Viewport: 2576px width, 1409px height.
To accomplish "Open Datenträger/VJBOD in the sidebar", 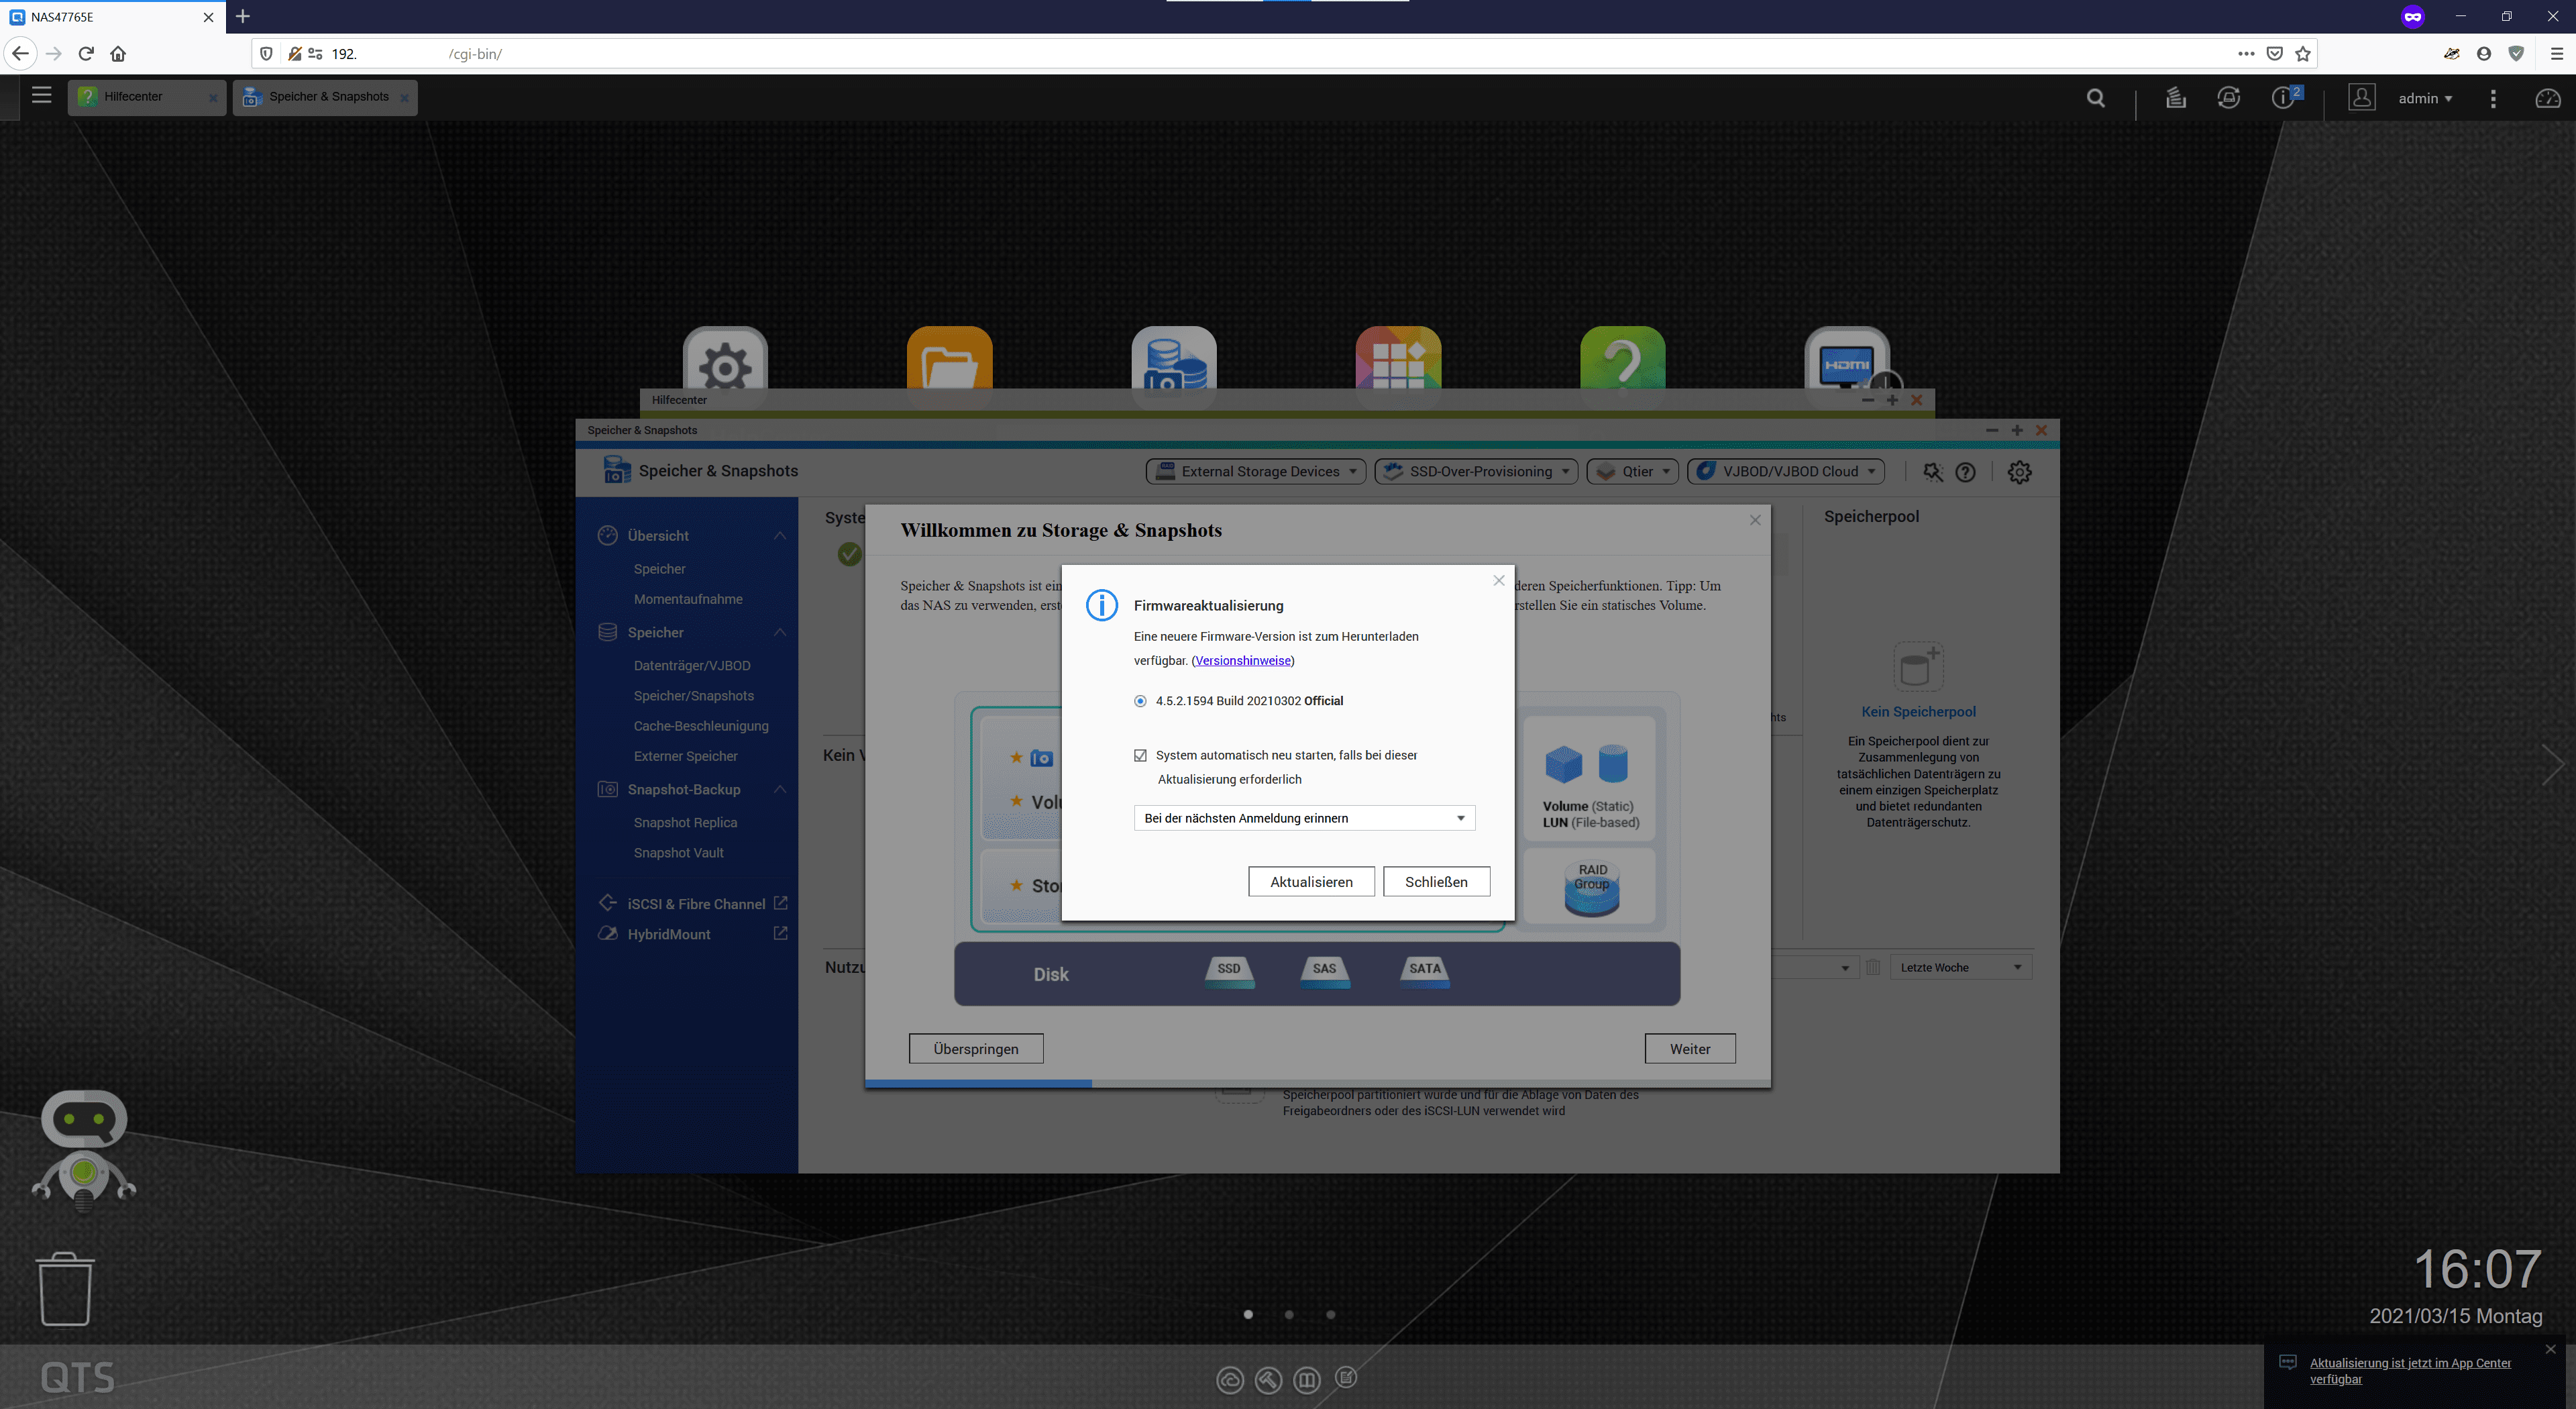I will tap(692, 665).
